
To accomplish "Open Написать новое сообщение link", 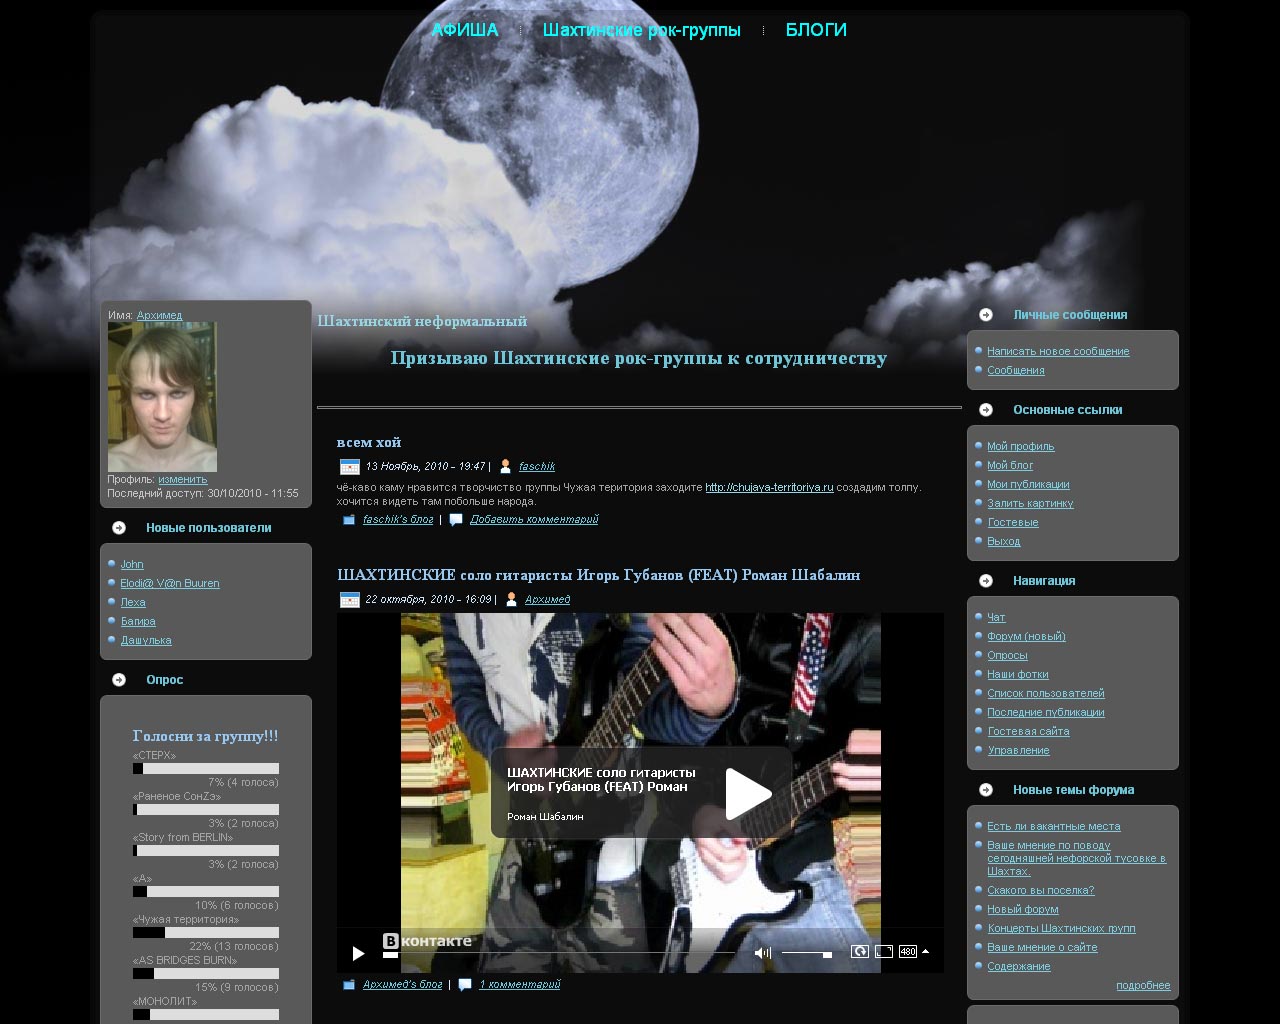I will click(x=1057, y=352).
